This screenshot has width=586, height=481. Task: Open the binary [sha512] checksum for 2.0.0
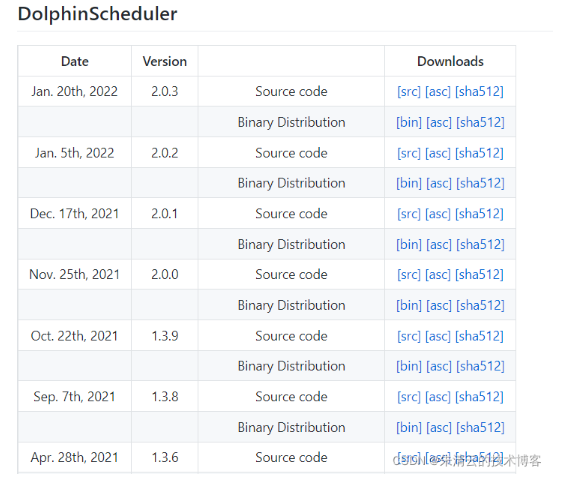[480, 305]
